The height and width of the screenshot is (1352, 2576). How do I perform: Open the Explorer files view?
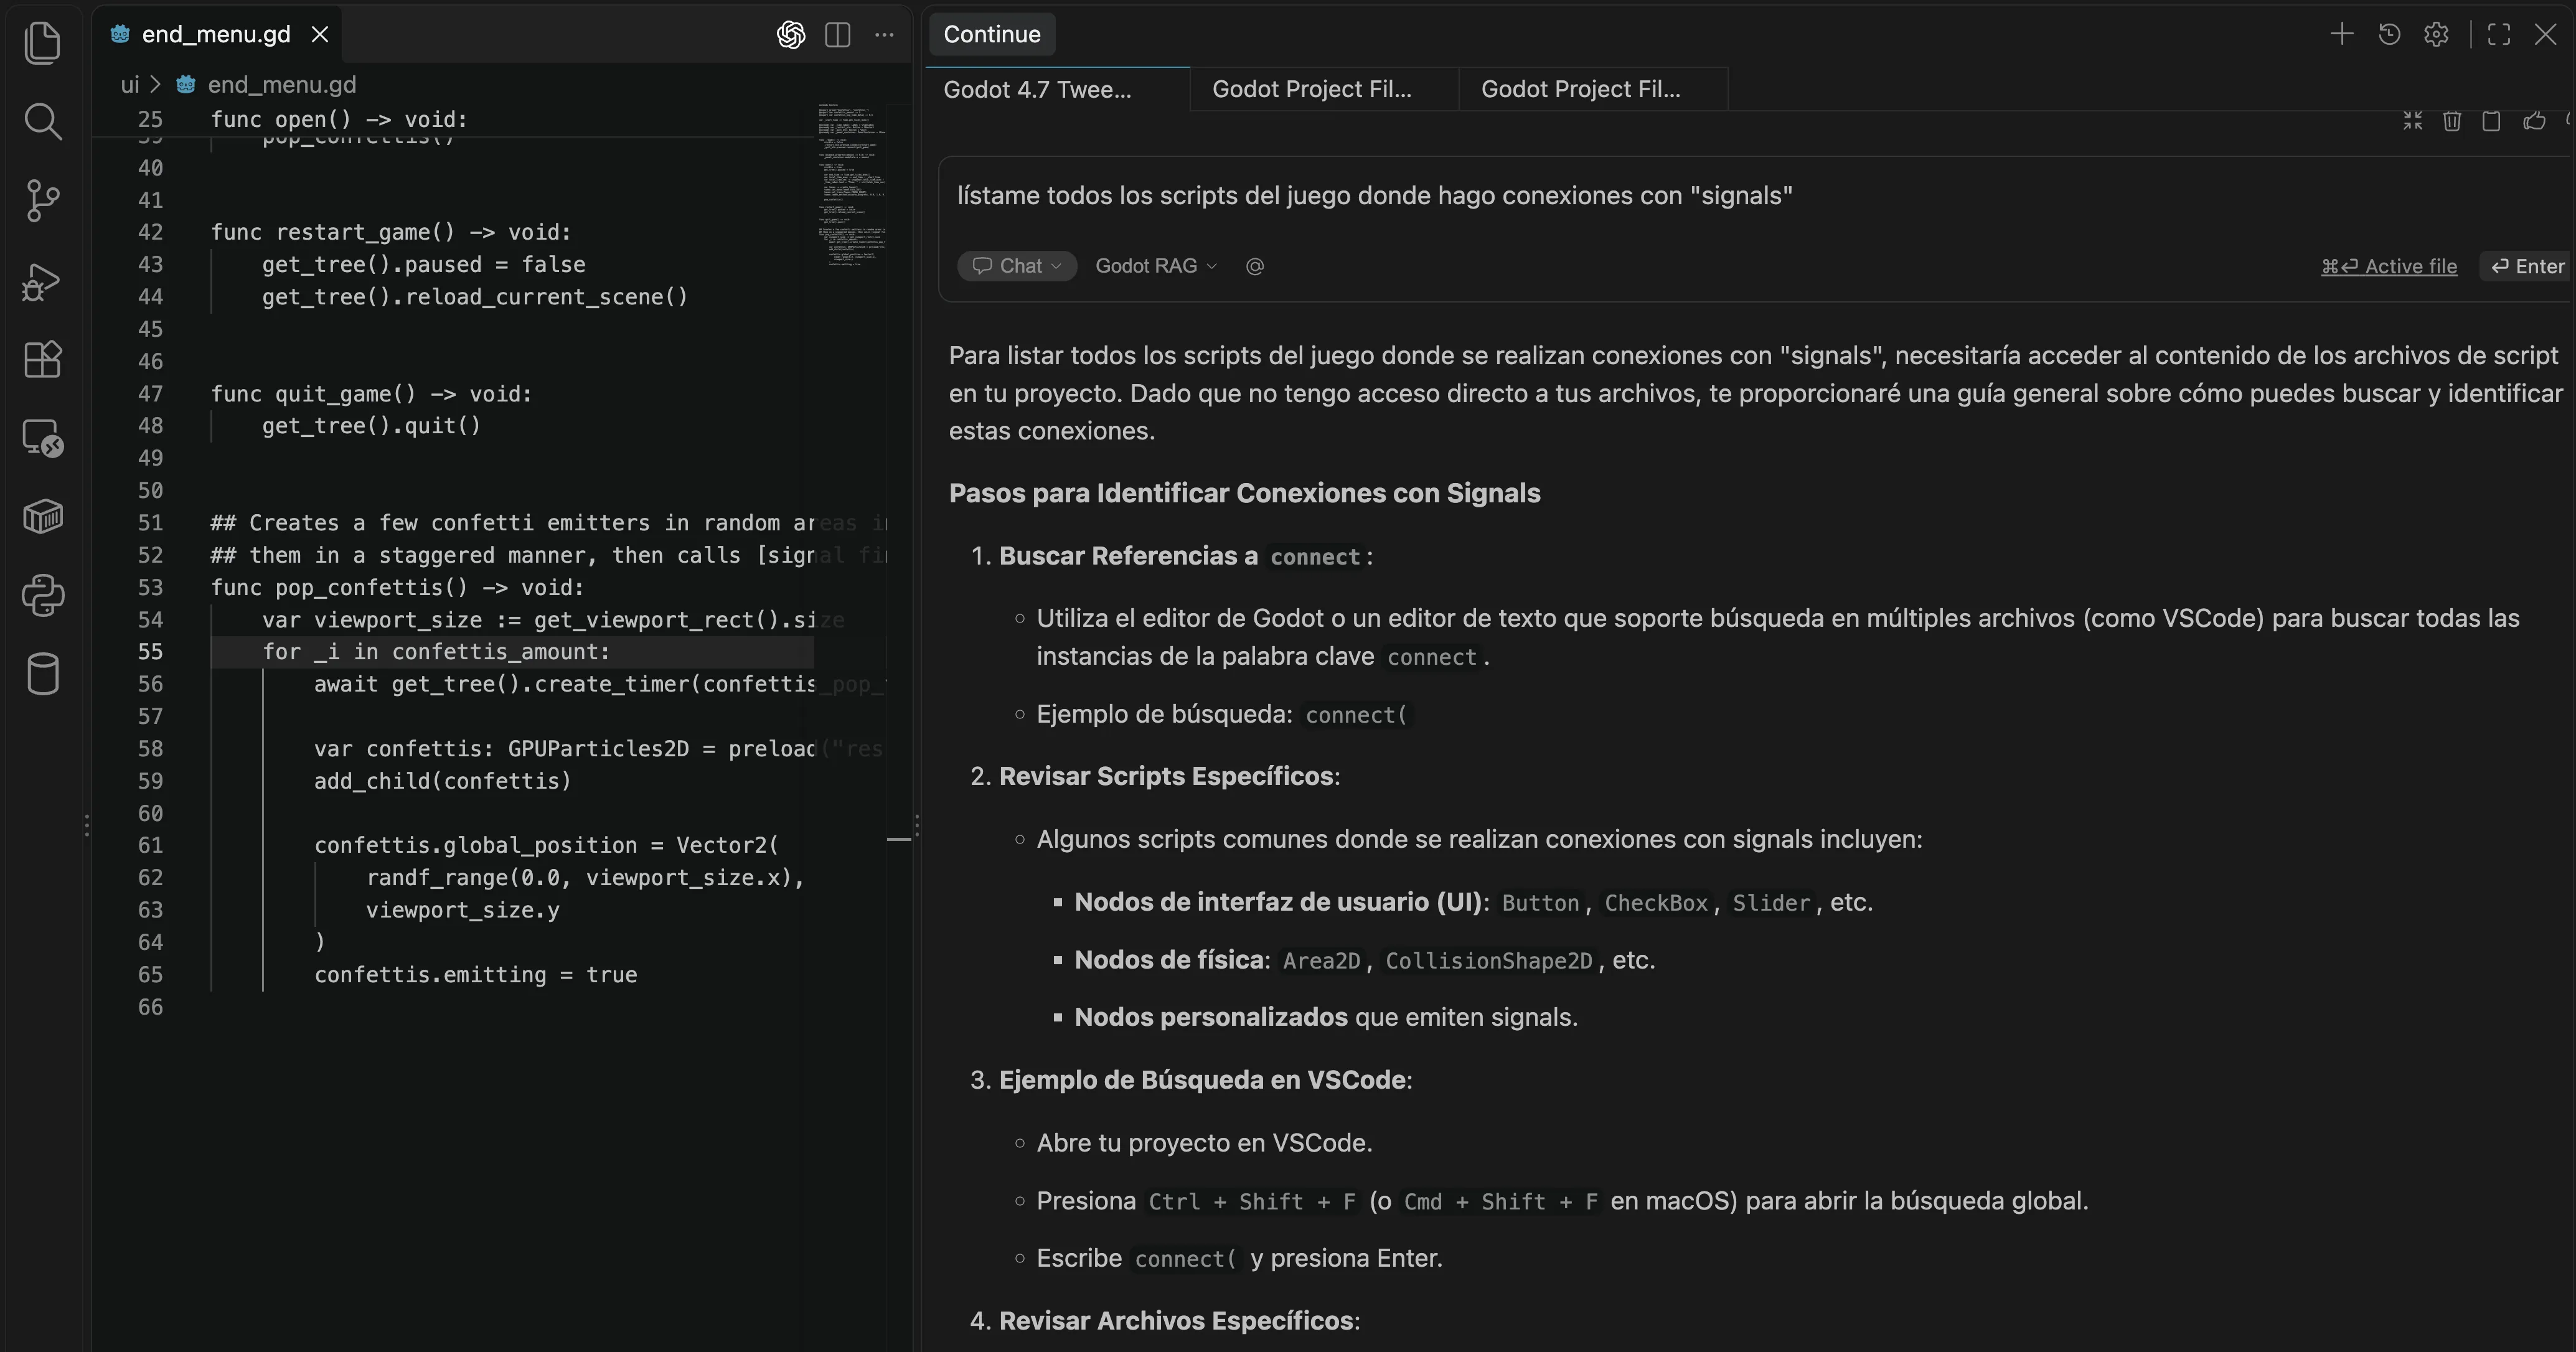(x=42, y=43)
